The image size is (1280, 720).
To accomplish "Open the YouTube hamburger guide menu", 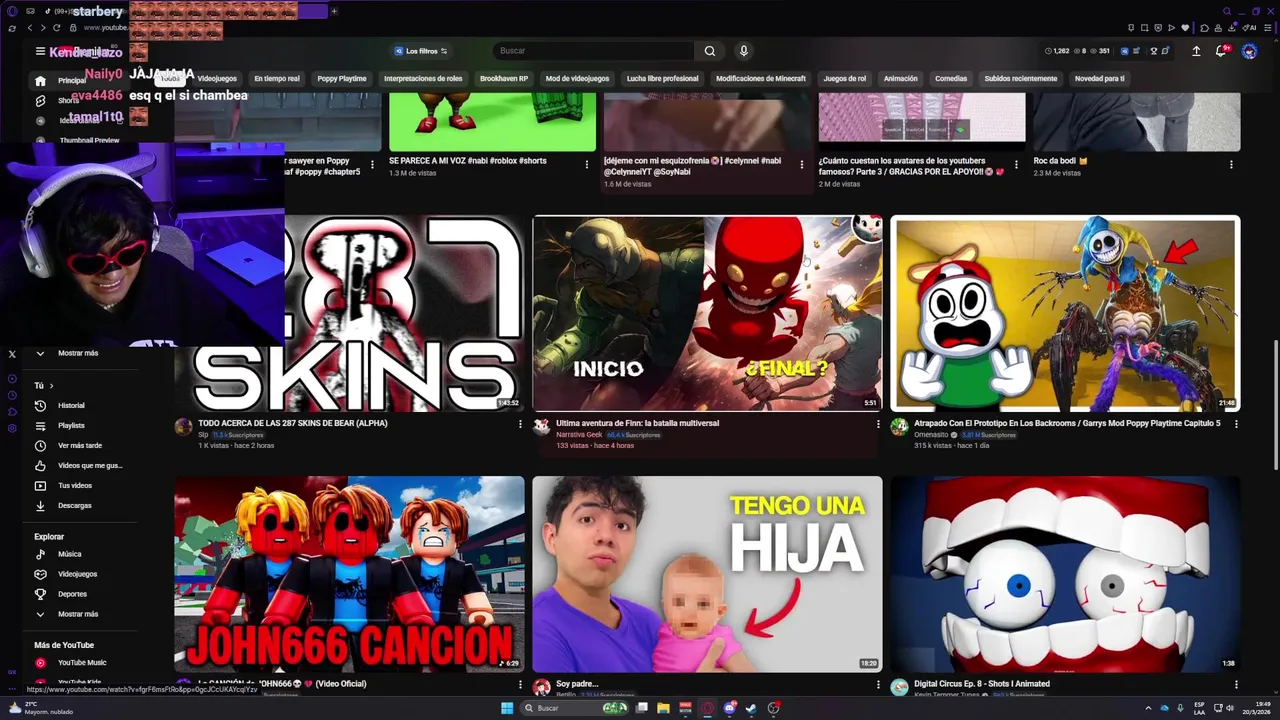I will [40, 51].
